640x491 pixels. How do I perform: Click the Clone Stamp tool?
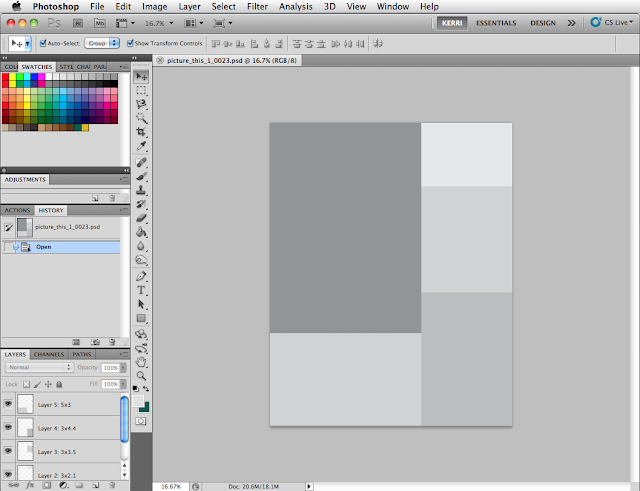[141, 189]
